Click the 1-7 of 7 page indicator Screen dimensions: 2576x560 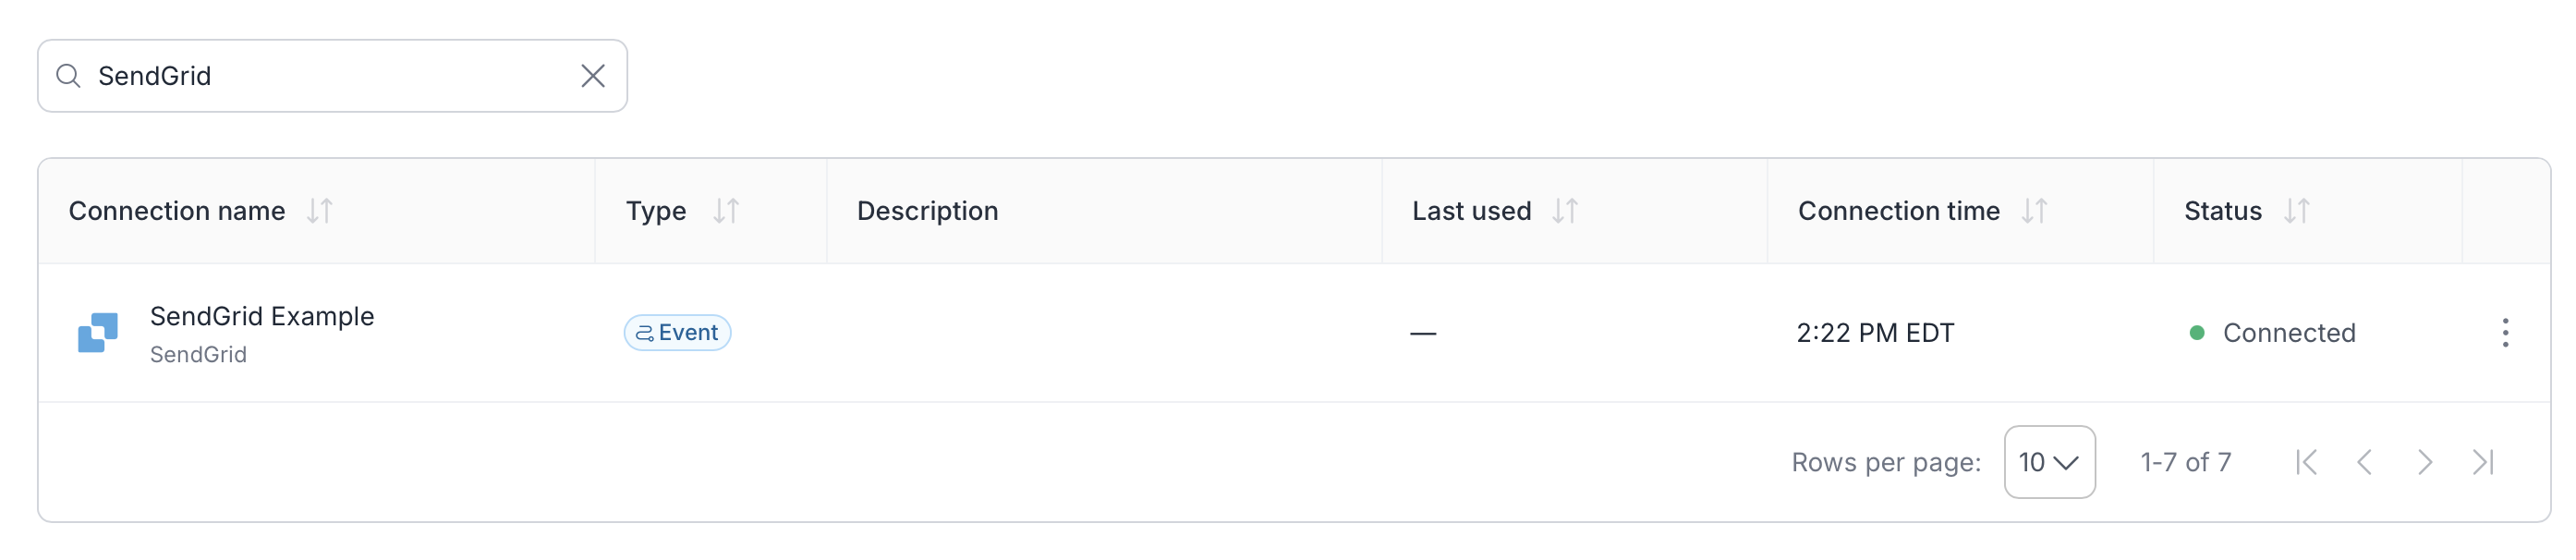tap(2184, 462)
